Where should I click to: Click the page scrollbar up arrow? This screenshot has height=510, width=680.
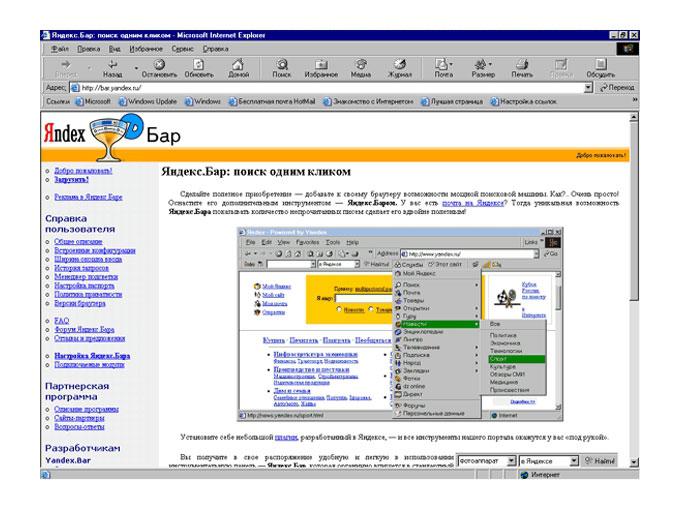pyautogui.click(x=634, y=117)
